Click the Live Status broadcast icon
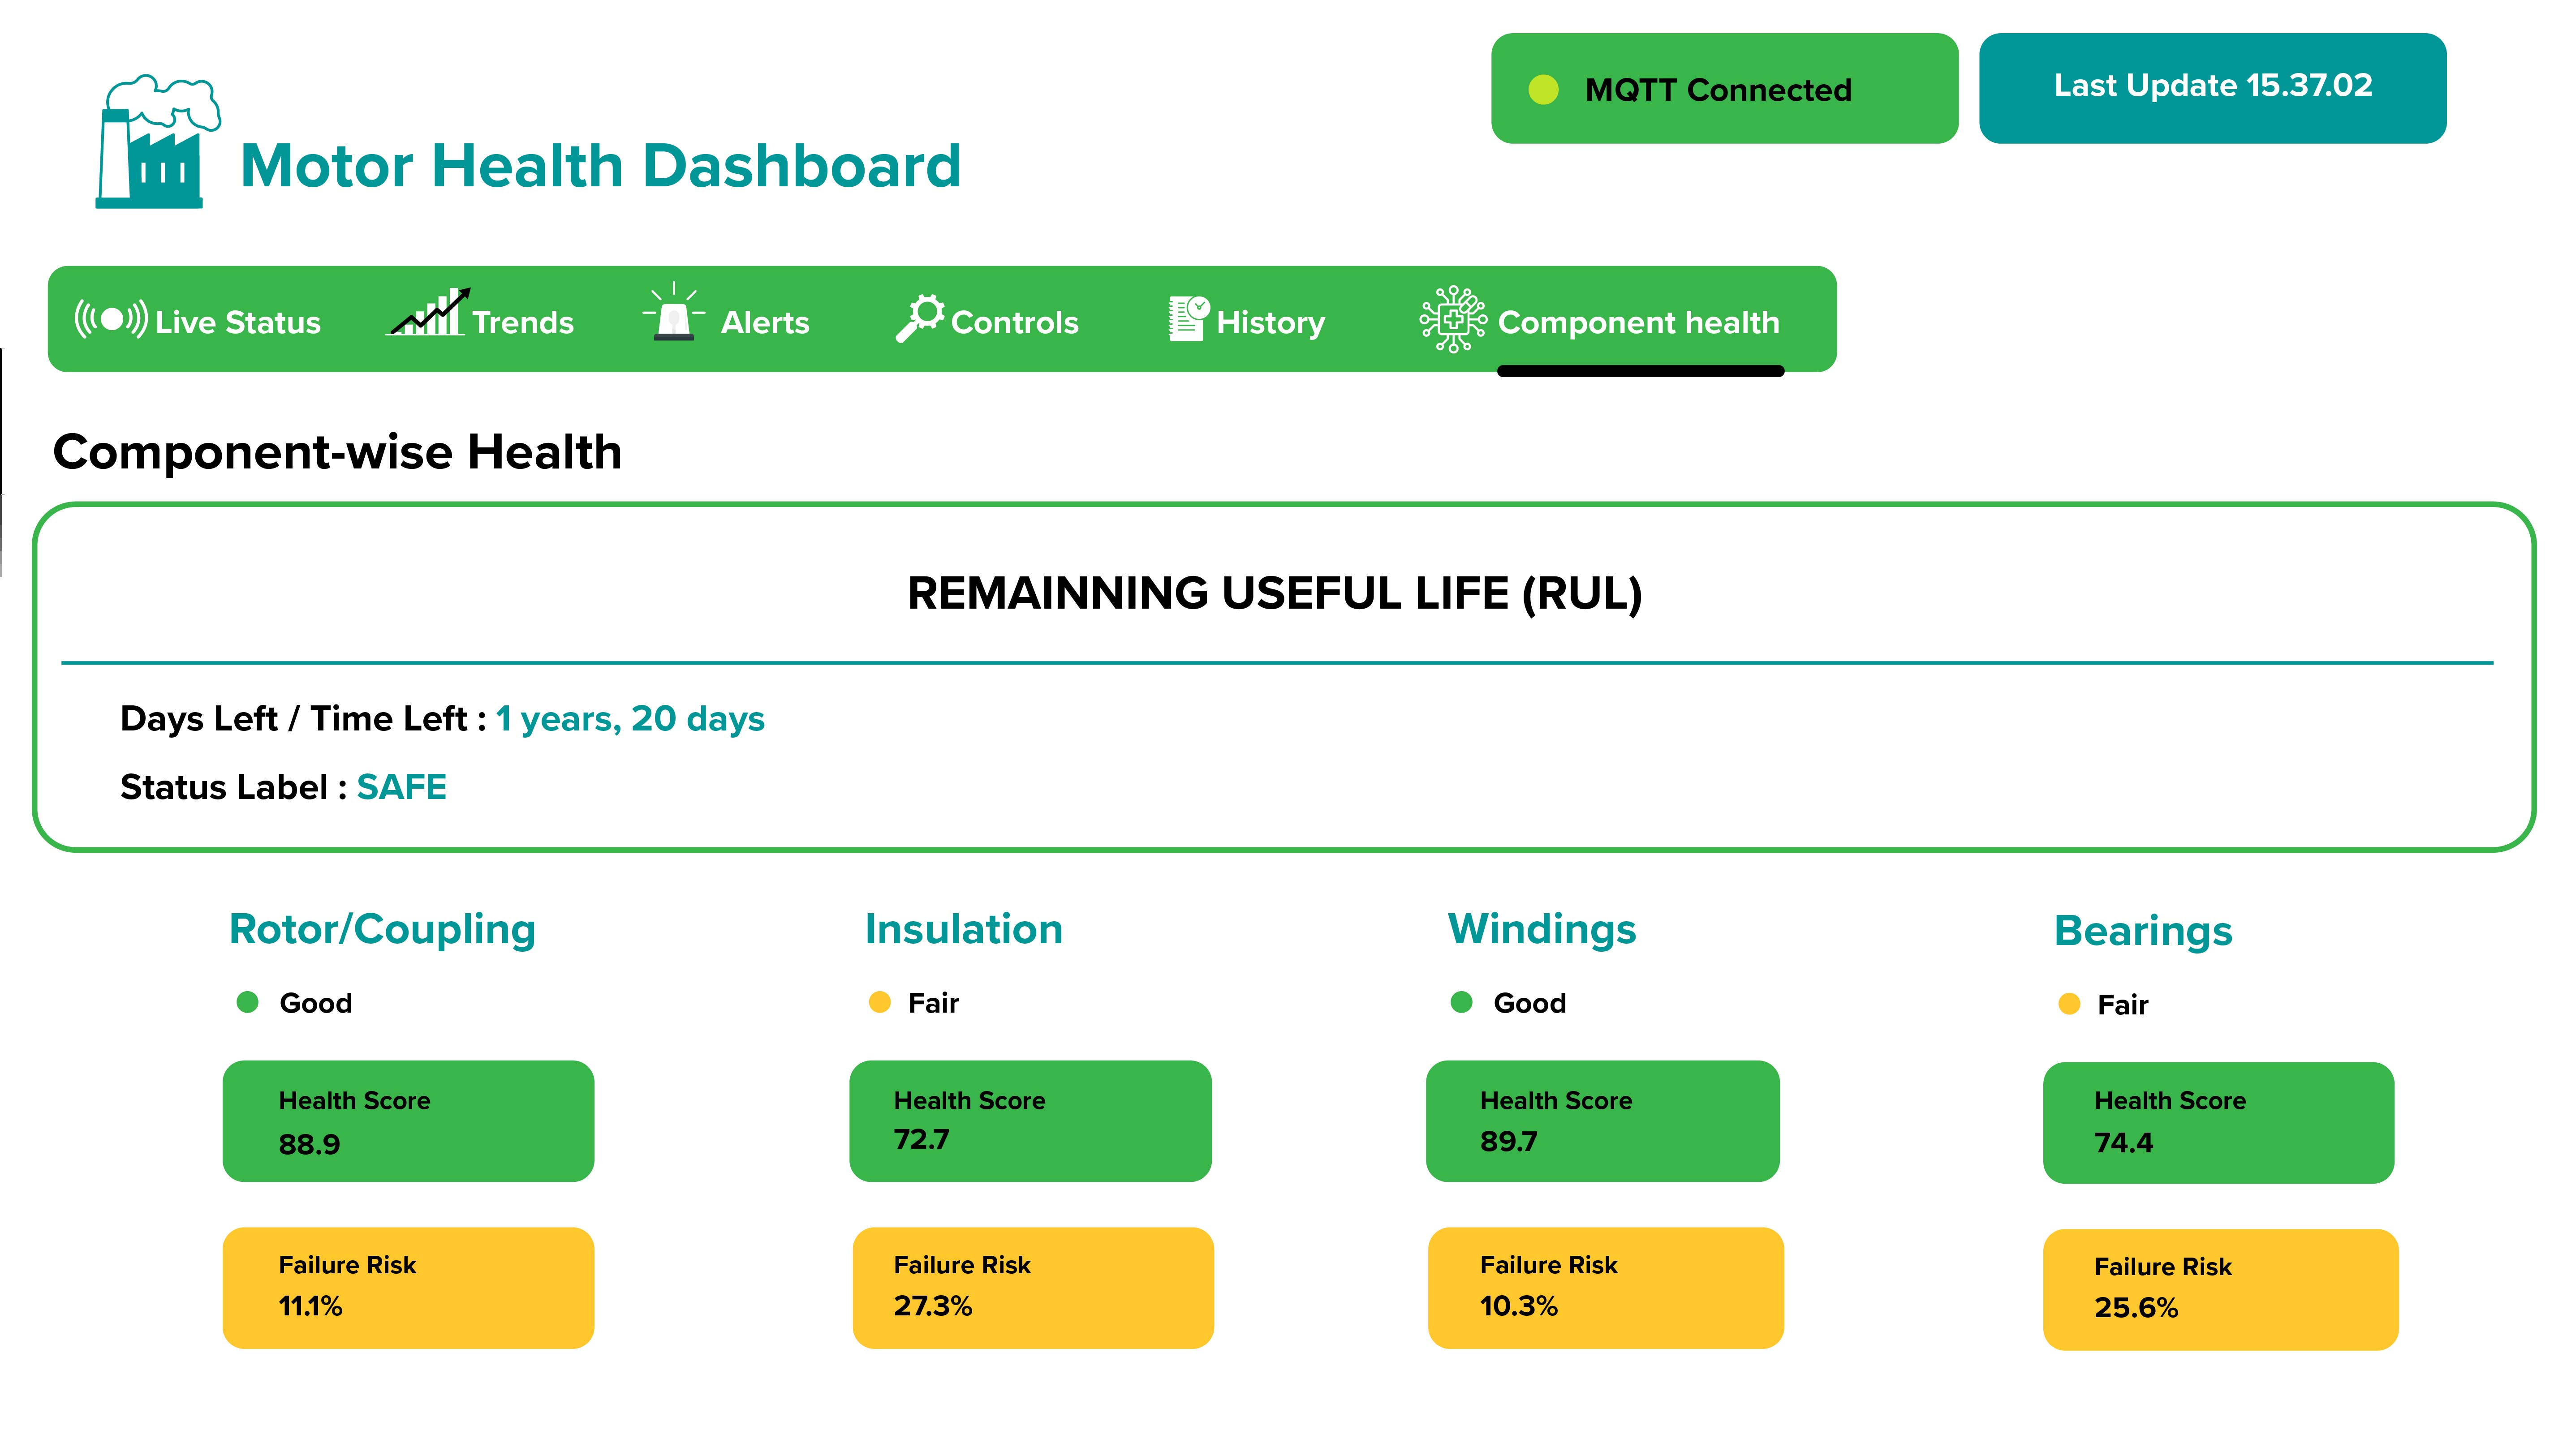This screenshot has height=1456, width=2550. pyautogui.click(x=111, y=320)
